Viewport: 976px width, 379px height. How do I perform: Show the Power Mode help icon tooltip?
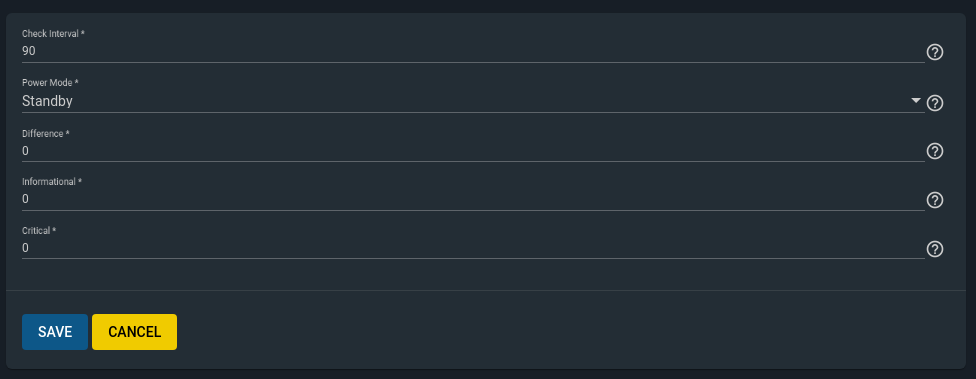(934, 103)
